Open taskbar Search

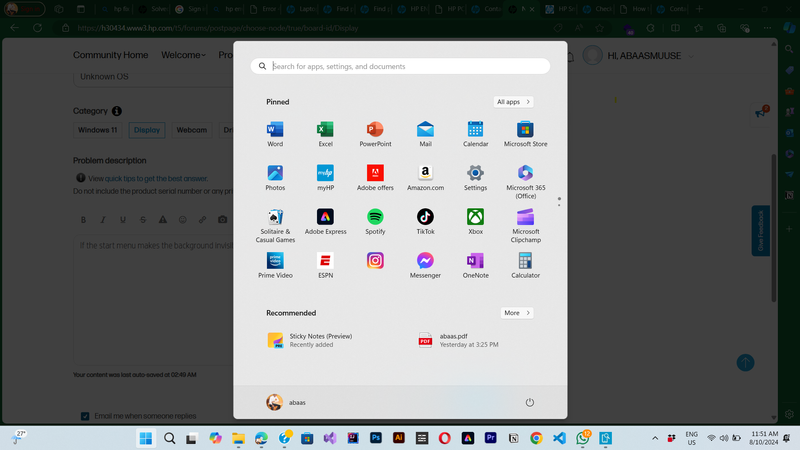(169, 438)
